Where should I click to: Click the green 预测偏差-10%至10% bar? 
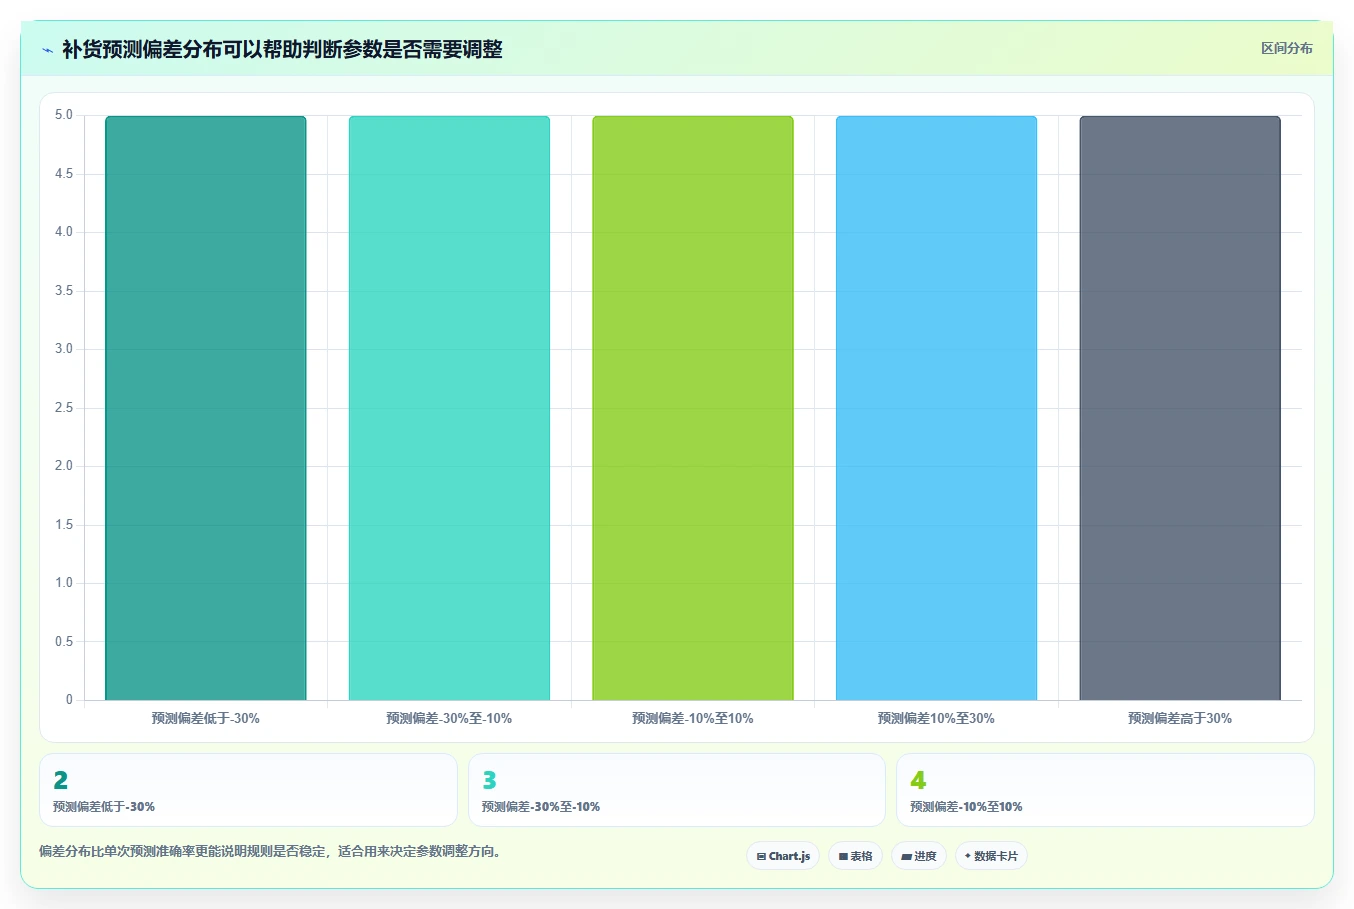693,408
